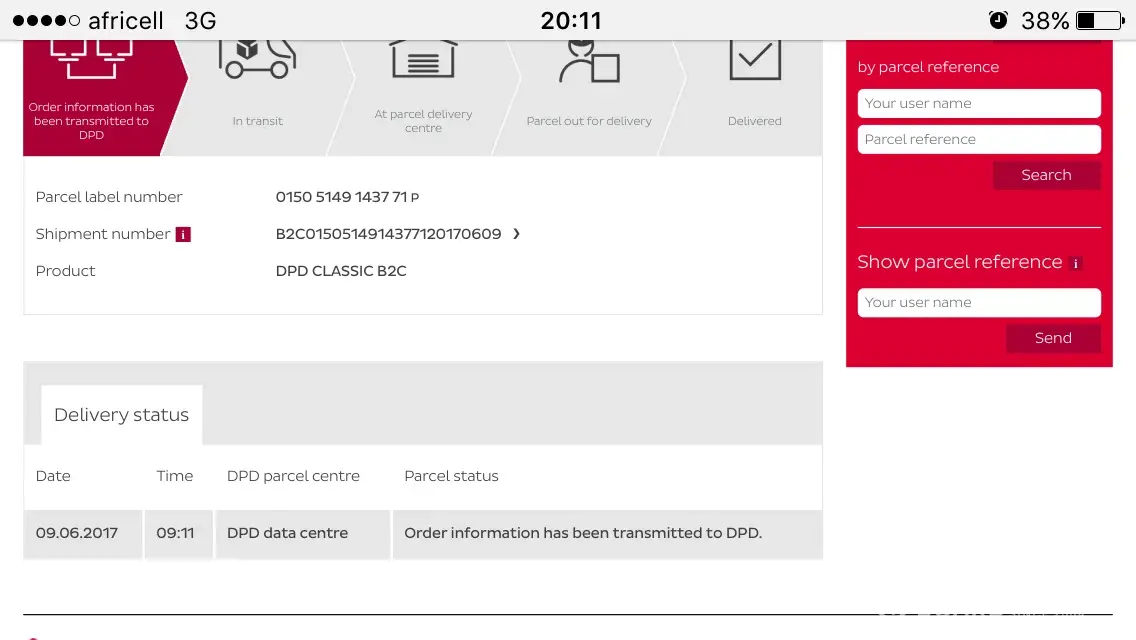Click the 38% battery percentage text
The height and width of the screenshot is (640, 1136).
coord(1045,20)
